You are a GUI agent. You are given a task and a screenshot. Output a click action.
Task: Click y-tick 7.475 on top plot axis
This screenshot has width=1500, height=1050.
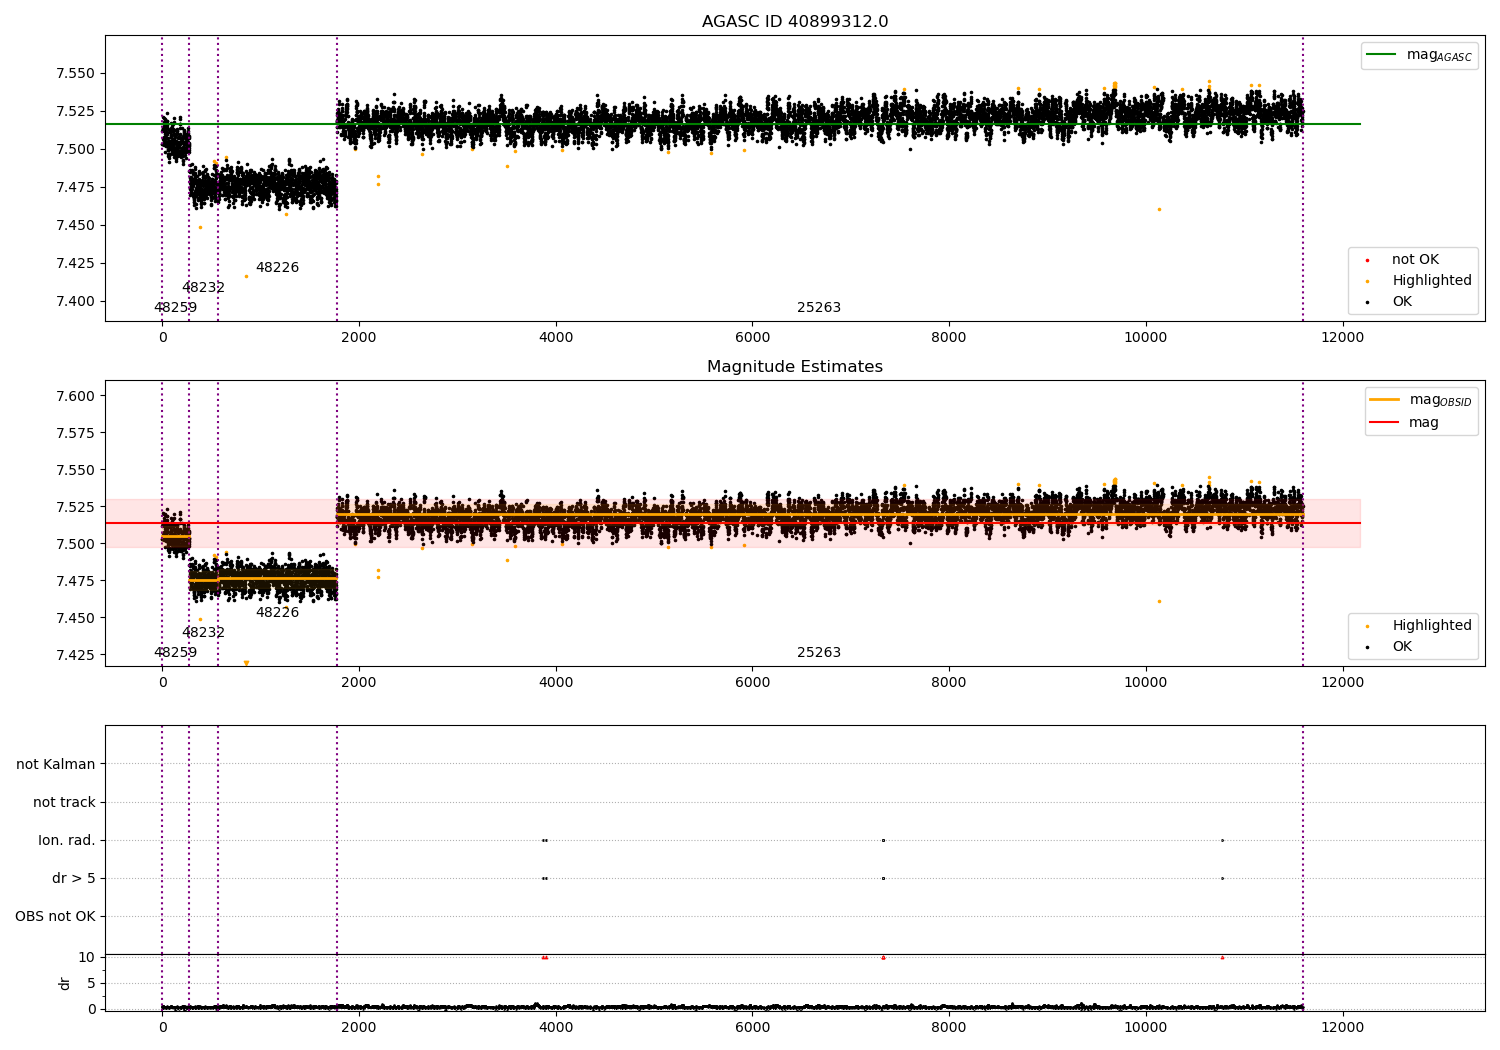76,188
